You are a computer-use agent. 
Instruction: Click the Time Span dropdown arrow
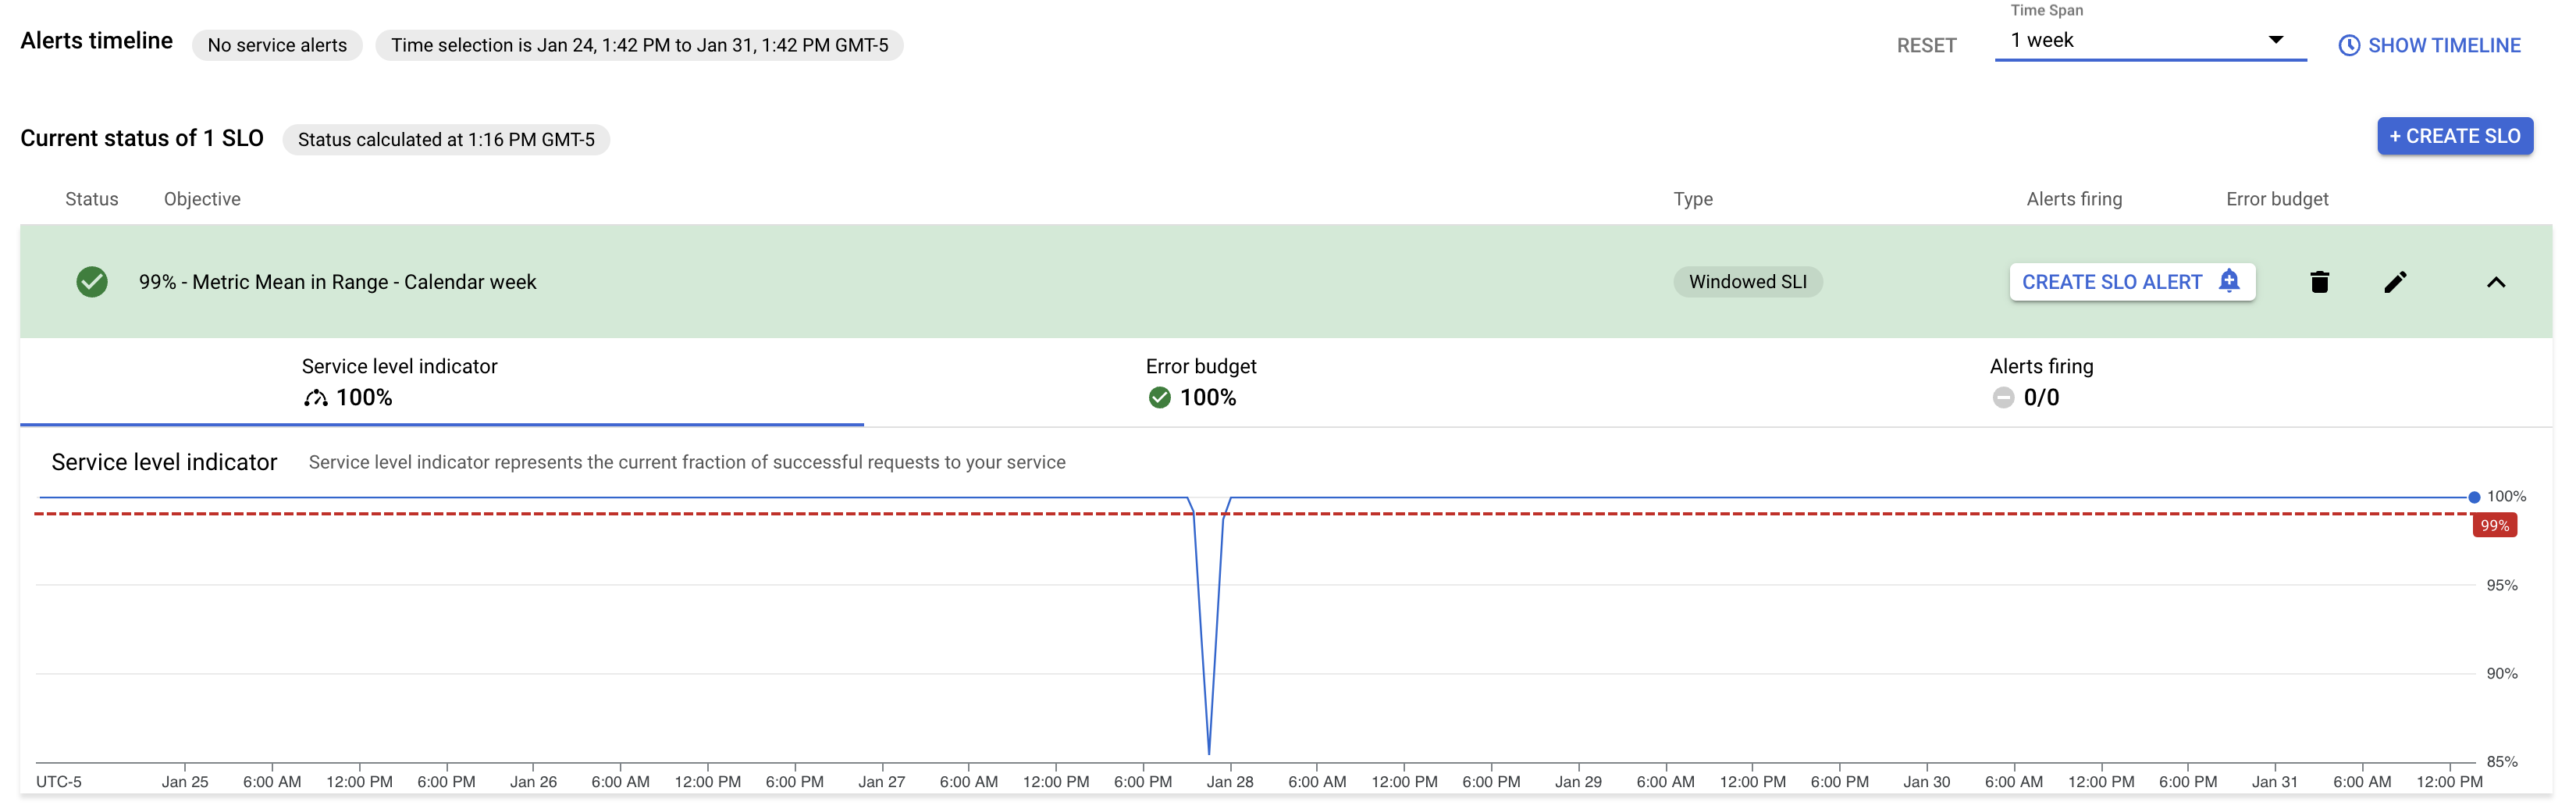click(x=2276, y=40)
